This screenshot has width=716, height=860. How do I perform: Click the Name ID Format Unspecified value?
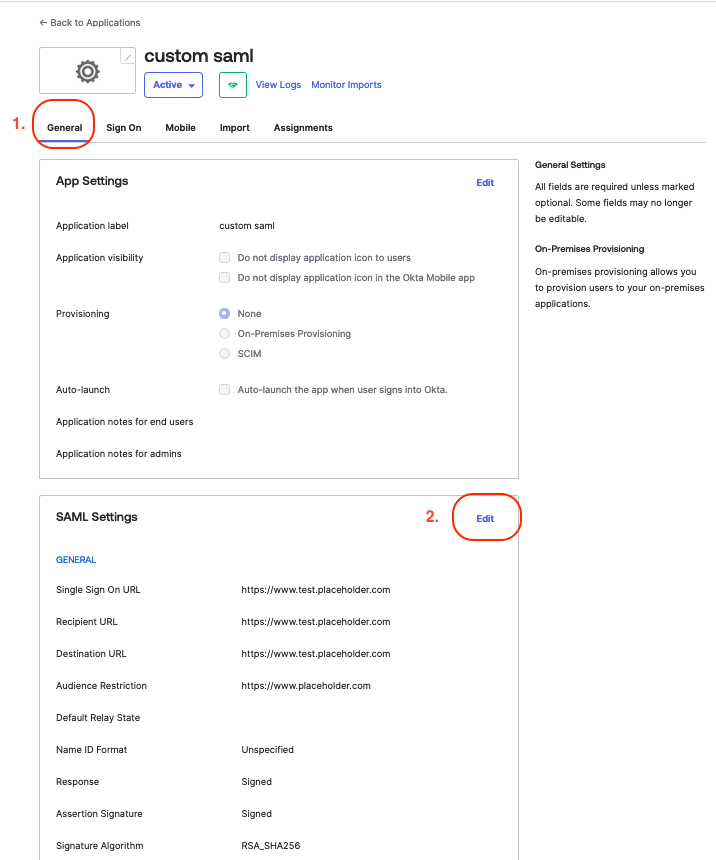[267, 750]
